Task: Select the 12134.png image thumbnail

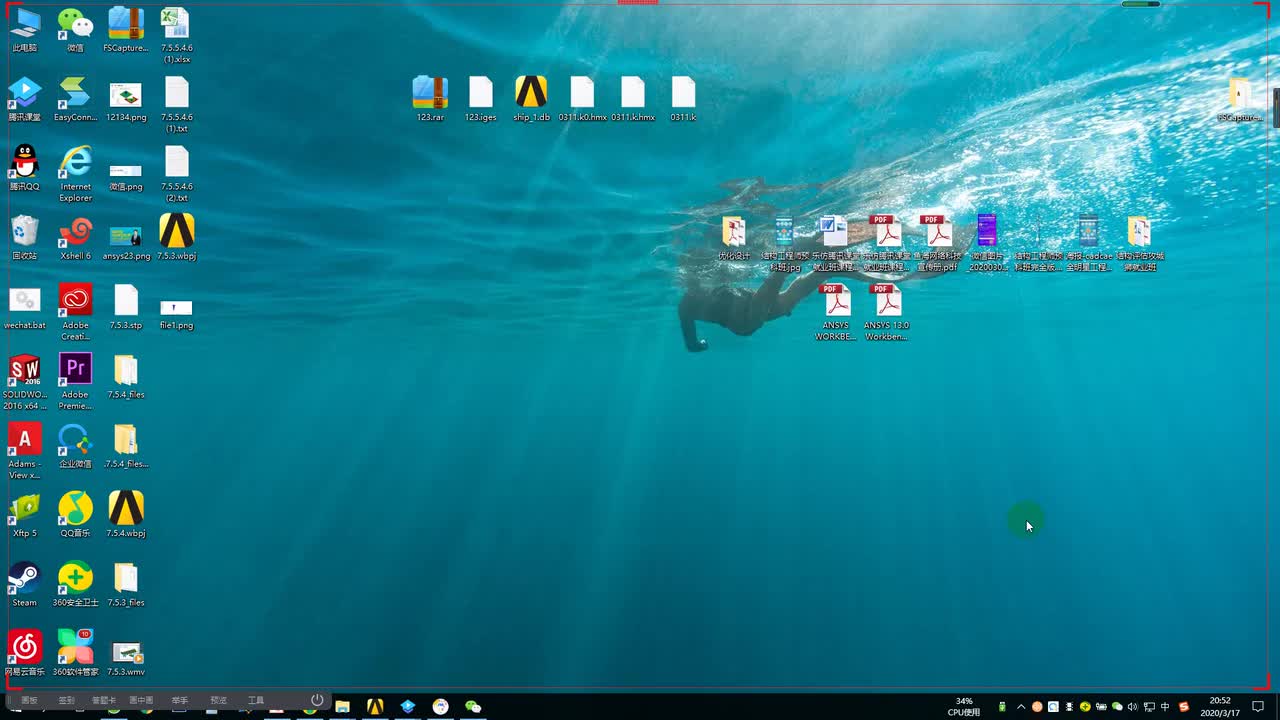Action: [x=126, y=99]
